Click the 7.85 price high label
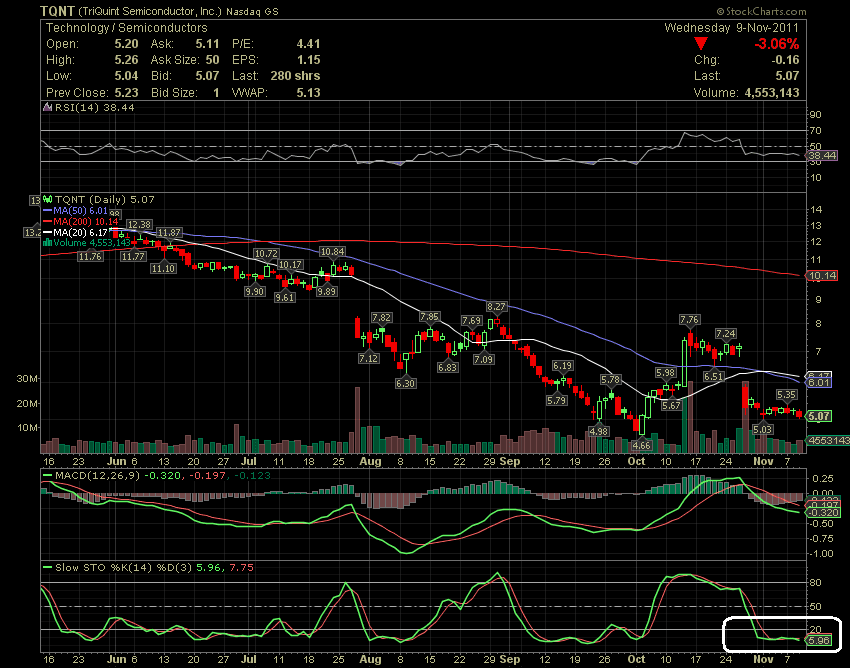 [429, 316]
